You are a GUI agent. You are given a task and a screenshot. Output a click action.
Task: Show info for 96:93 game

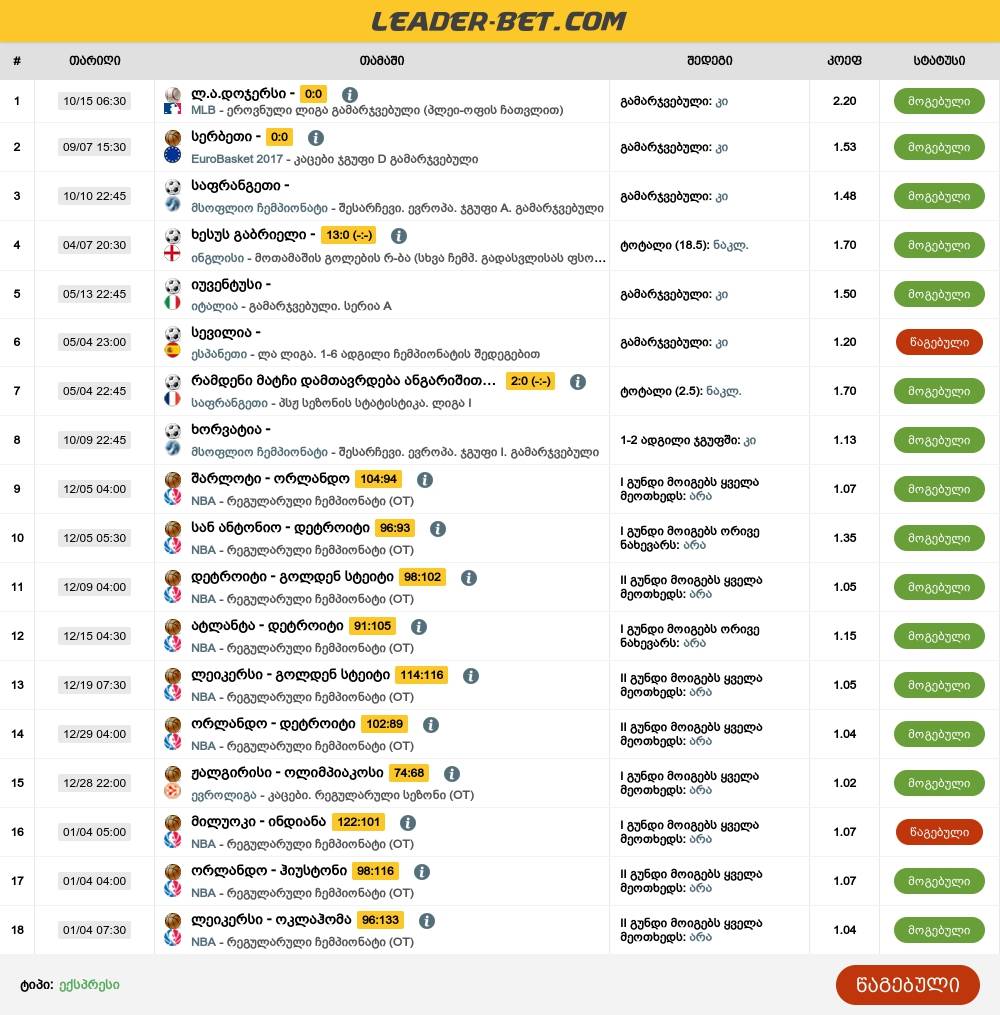(438, 529)
